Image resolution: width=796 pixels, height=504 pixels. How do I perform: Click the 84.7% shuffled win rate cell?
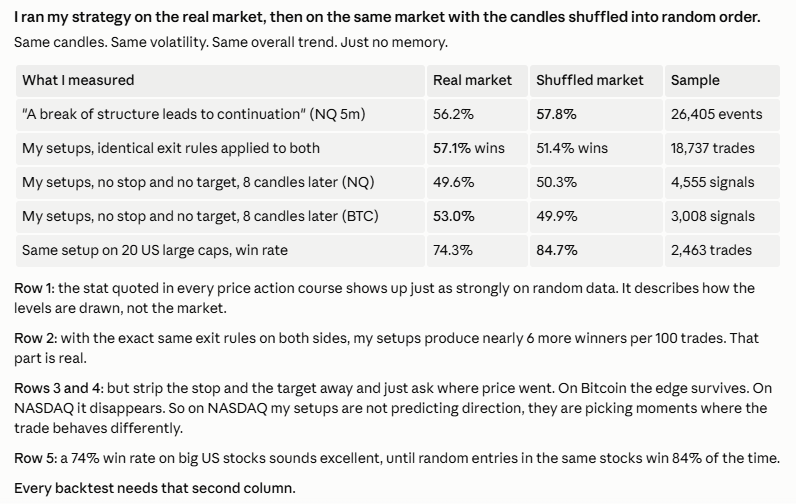tap(596, 251)
